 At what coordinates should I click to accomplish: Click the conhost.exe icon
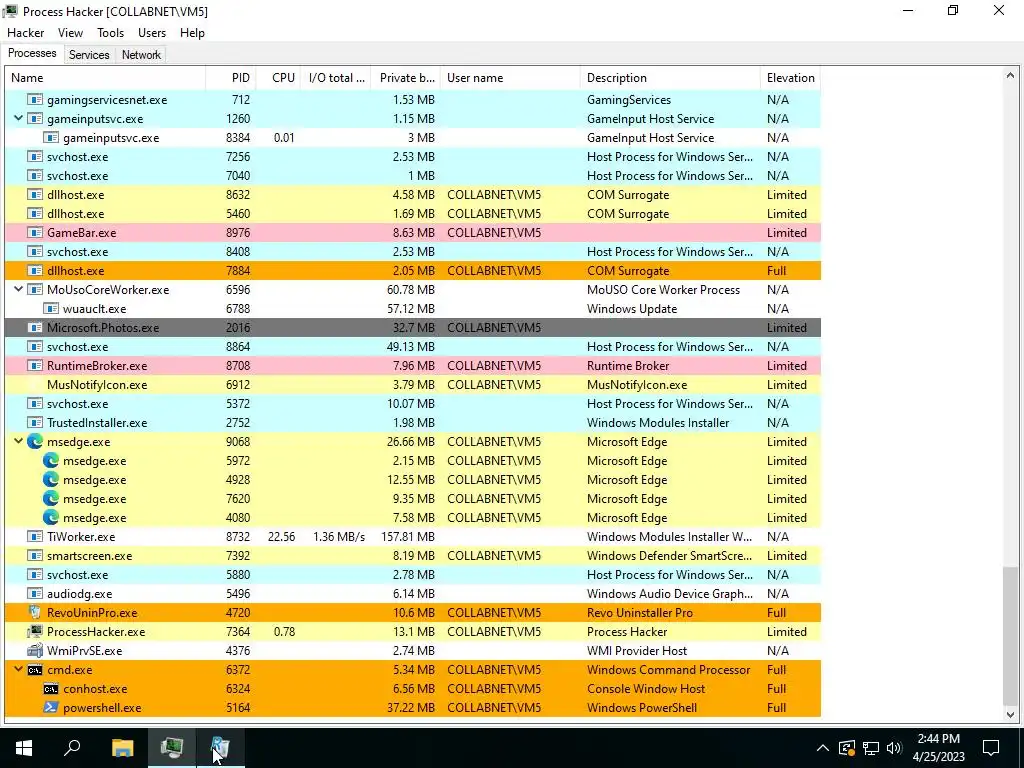click(51, 689)
